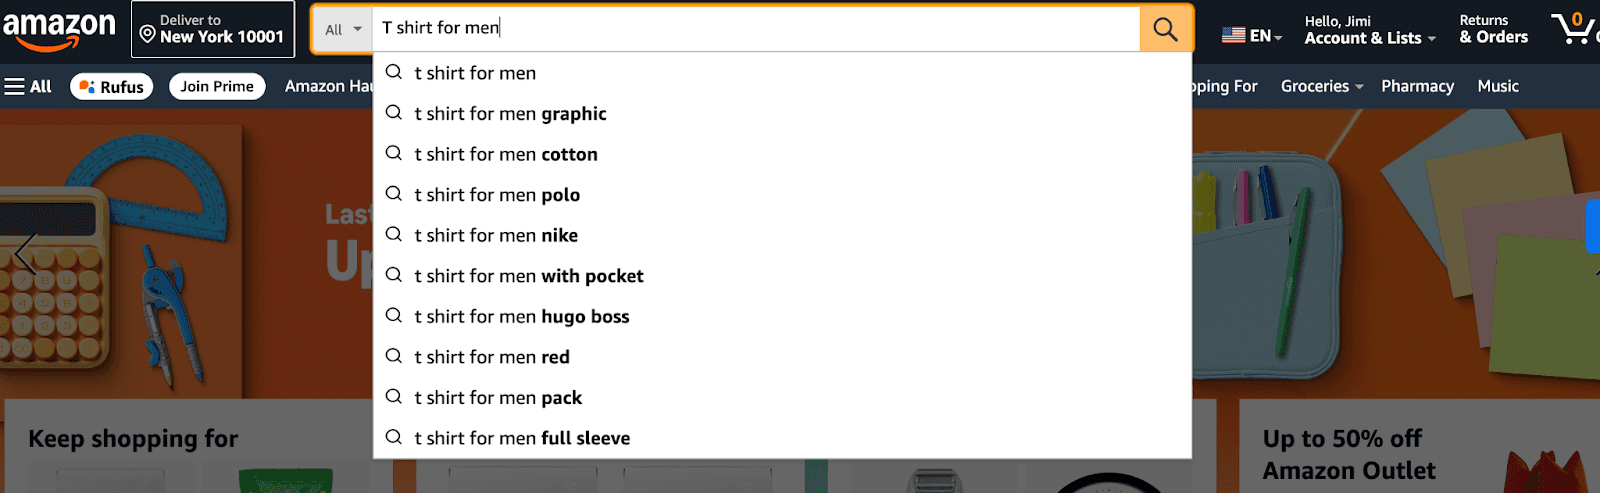Go to Pharmacy link
The image size is (1600, 493).
click(1417, 87)
